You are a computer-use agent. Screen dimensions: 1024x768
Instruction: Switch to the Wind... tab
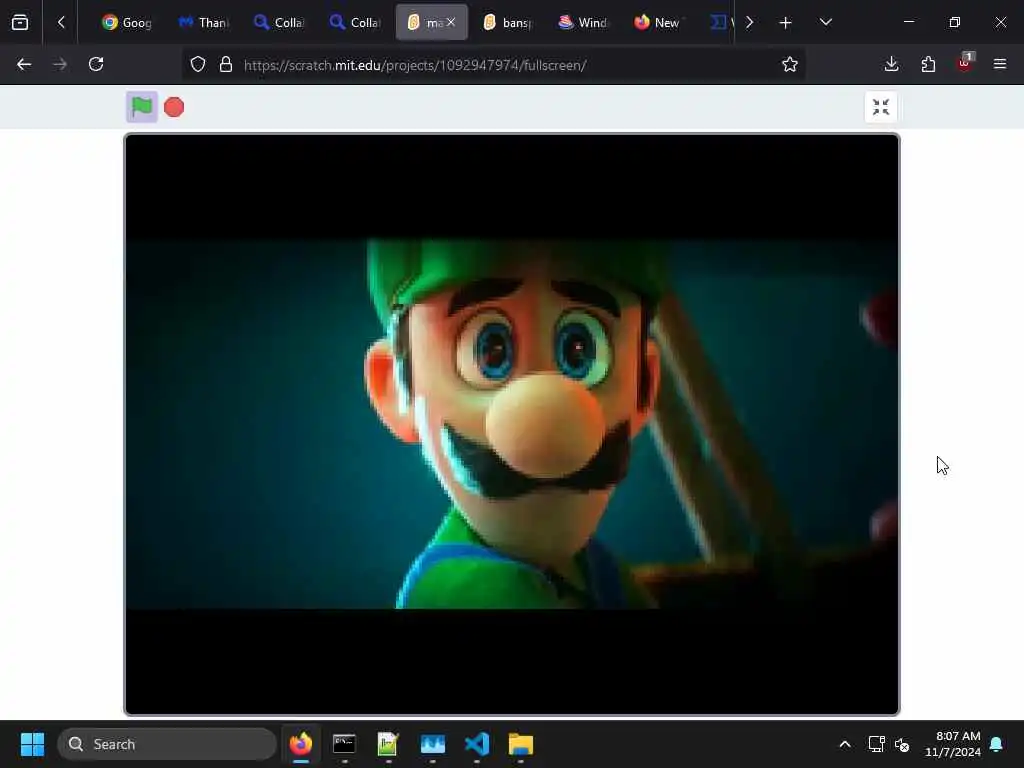click(583, 22)
